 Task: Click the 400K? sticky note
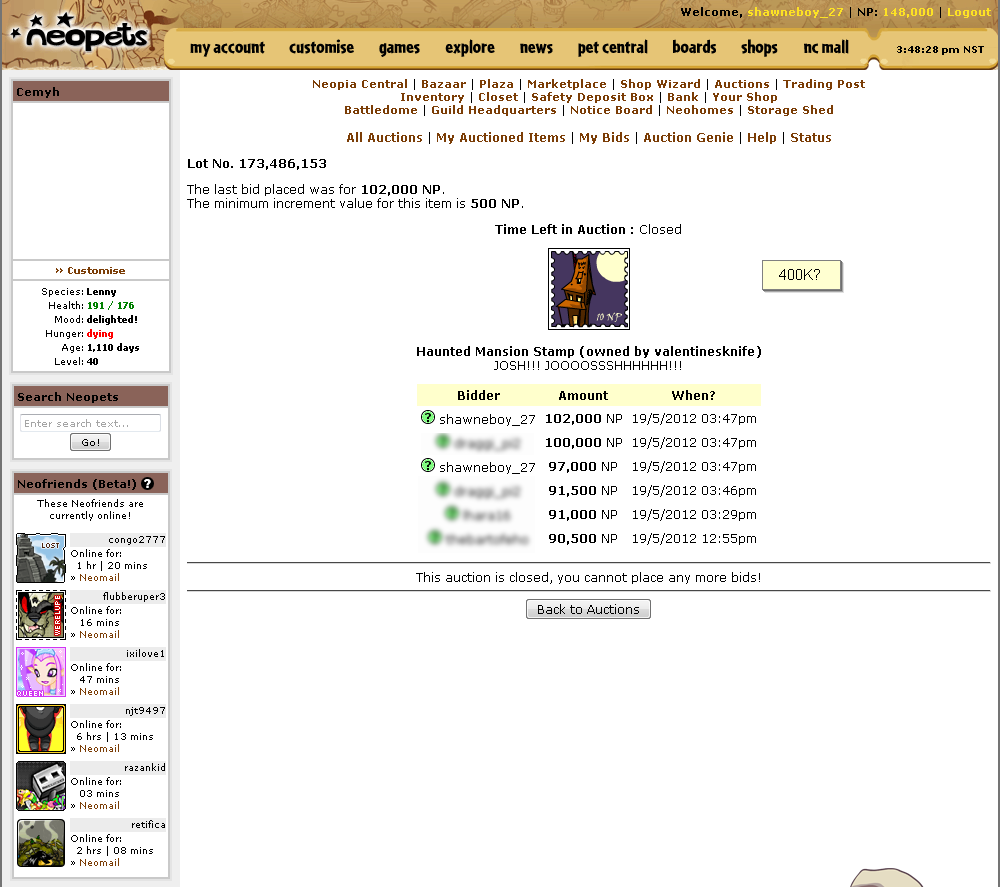pyautogui.click(x=801, y=275)
